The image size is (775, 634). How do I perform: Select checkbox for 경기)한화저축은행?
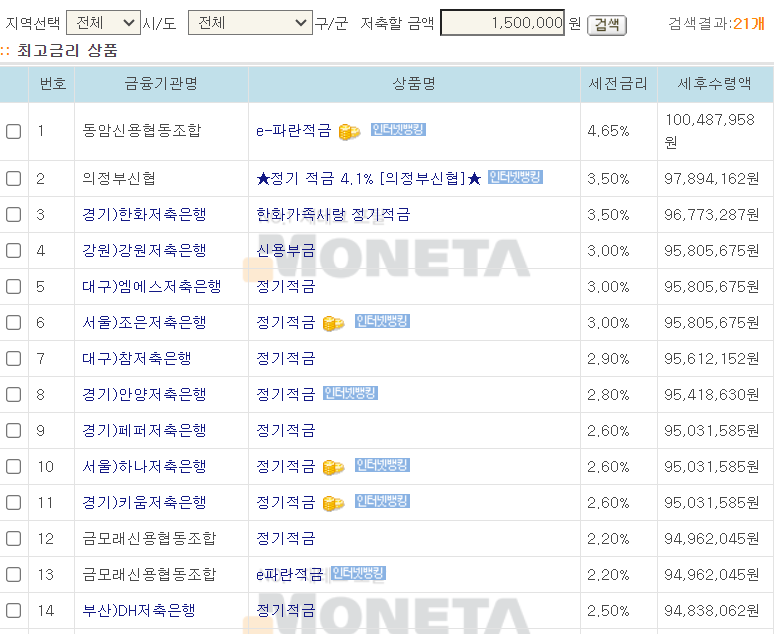pos(13,214)
